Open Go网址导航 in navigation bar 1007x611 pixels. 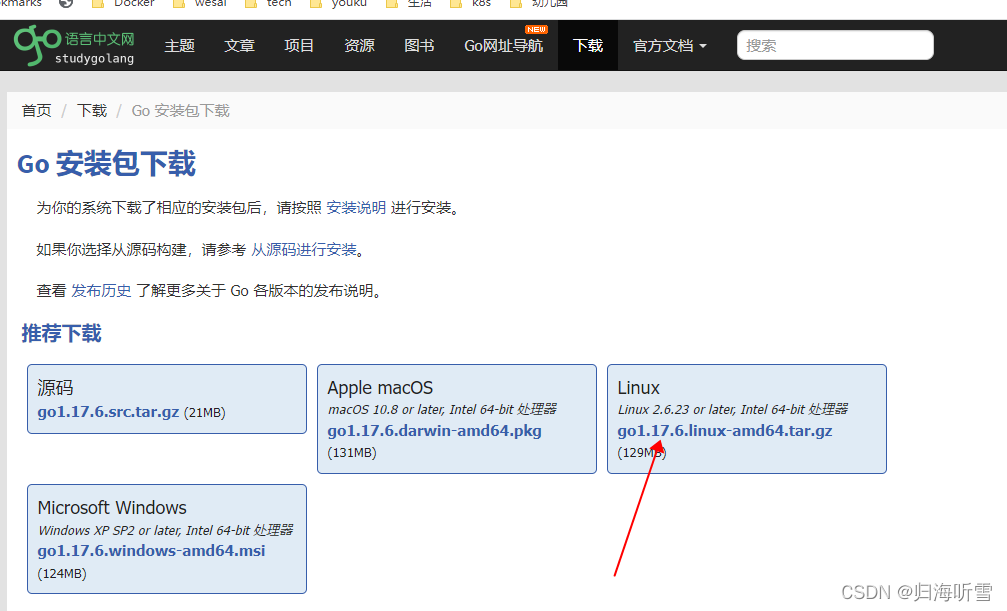point(504,46)
